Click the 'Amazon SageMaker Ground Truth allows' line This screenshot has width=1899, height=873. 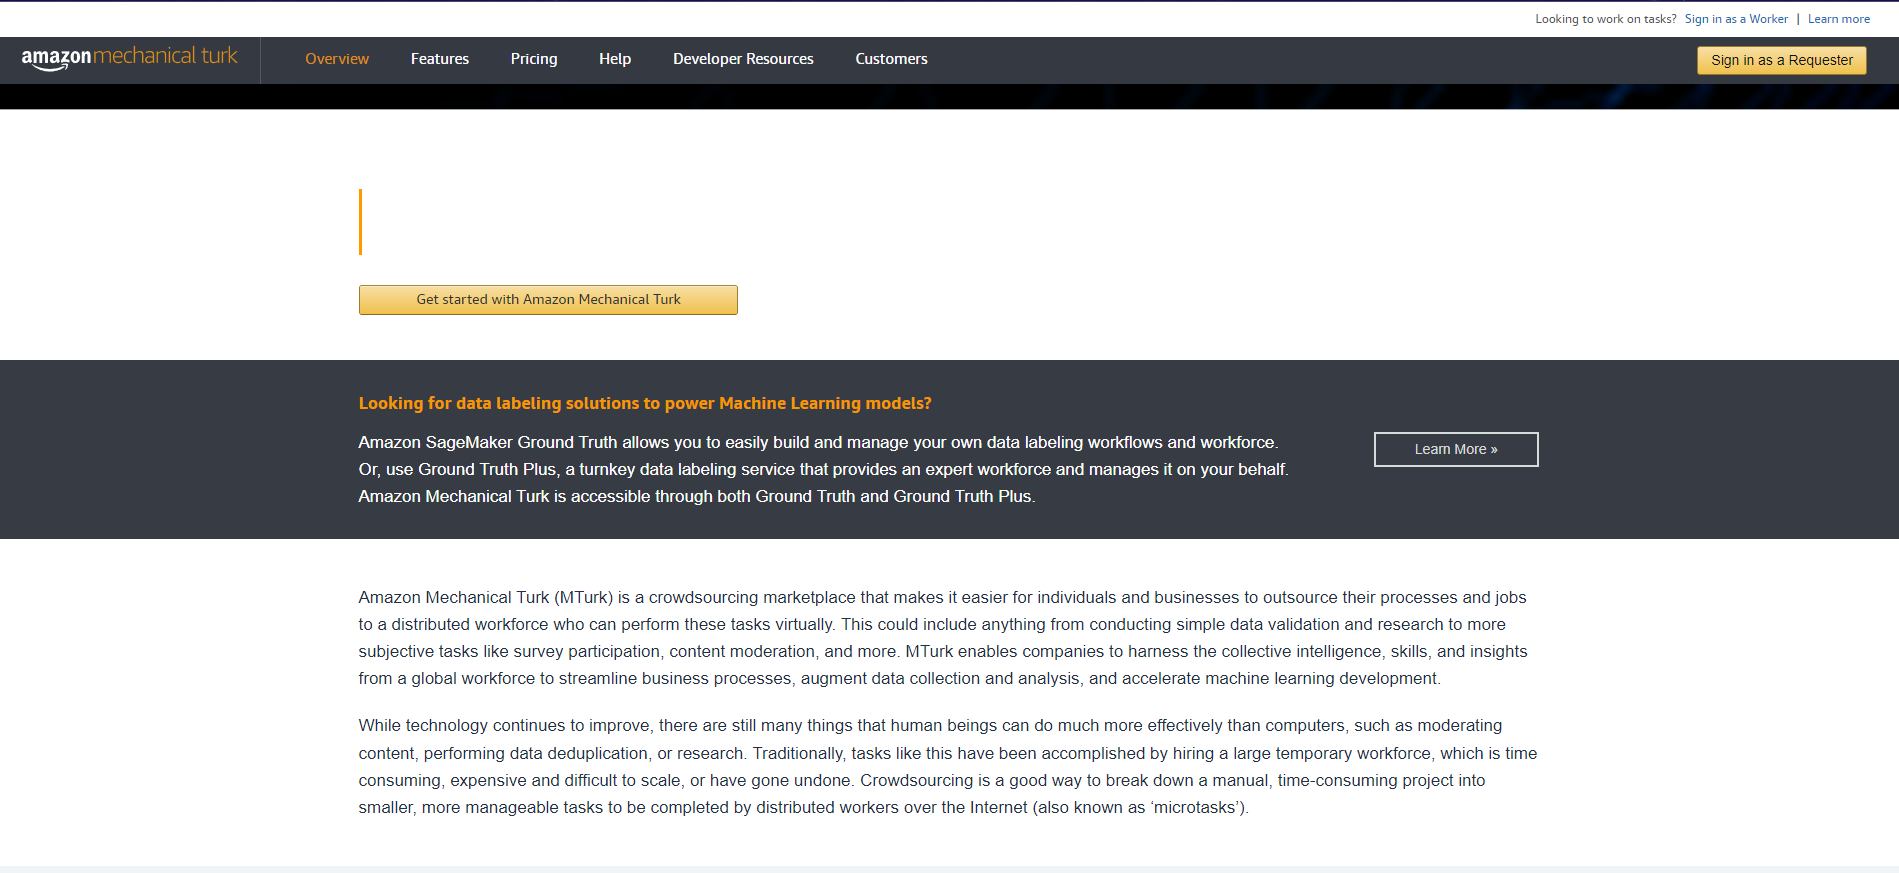point(818,442)
